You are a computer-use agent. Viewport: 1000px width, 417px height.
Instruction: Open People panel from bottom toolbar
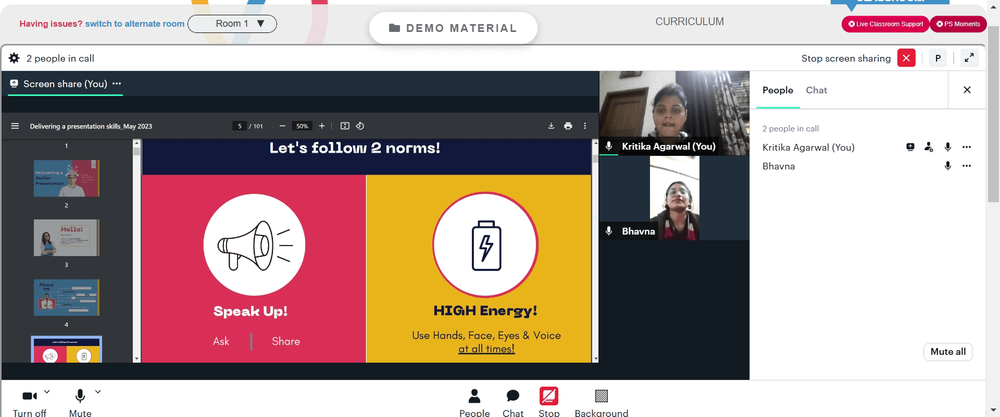pyautogui.click(x=474, y=403)
